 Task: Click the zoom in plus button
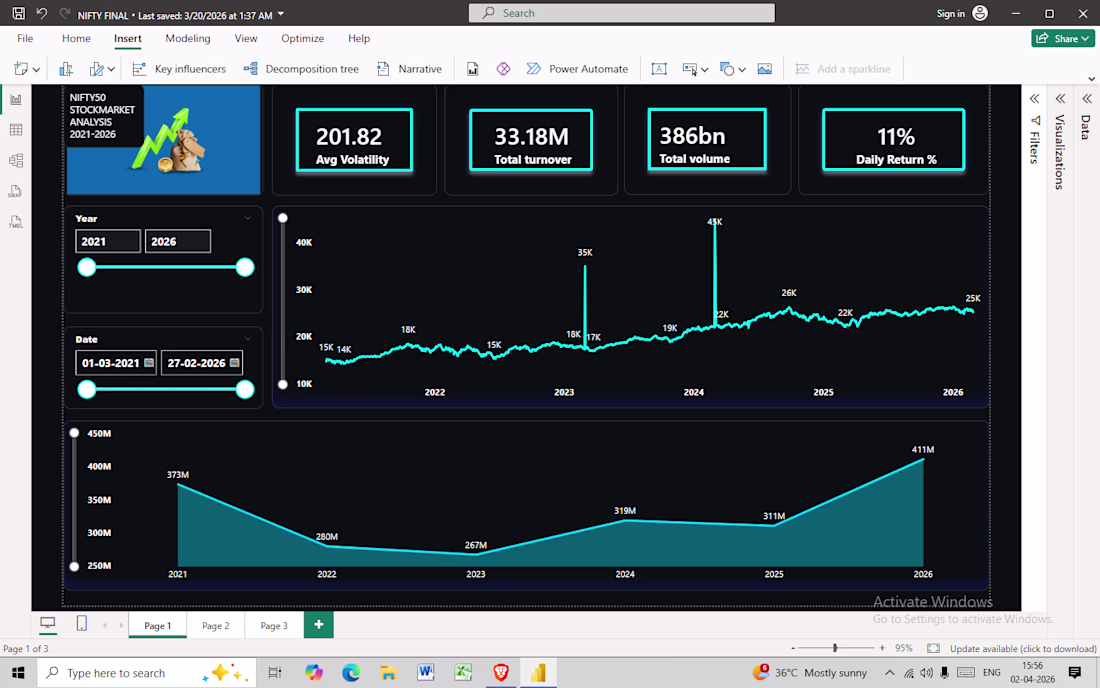(882, 649)
